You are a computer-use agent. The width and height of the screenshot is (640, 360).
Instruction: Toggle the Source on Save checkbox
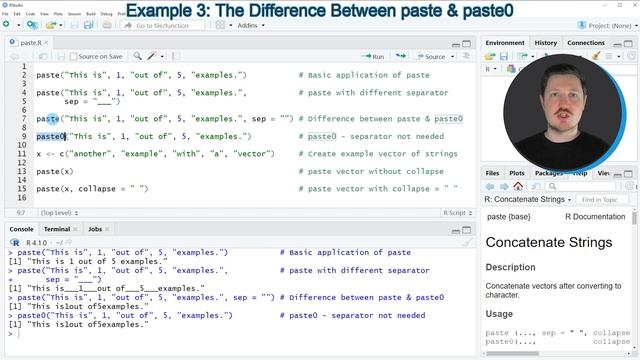coord(73,56)
